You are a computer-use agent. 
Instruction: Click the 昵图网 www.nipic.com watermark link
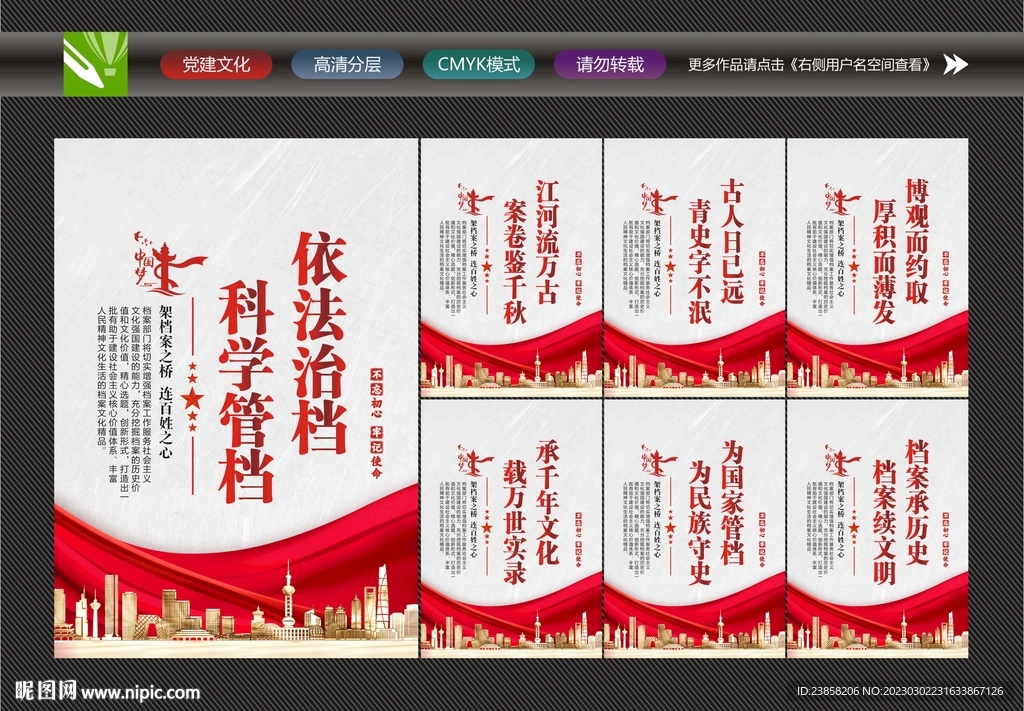coord(107,691)
